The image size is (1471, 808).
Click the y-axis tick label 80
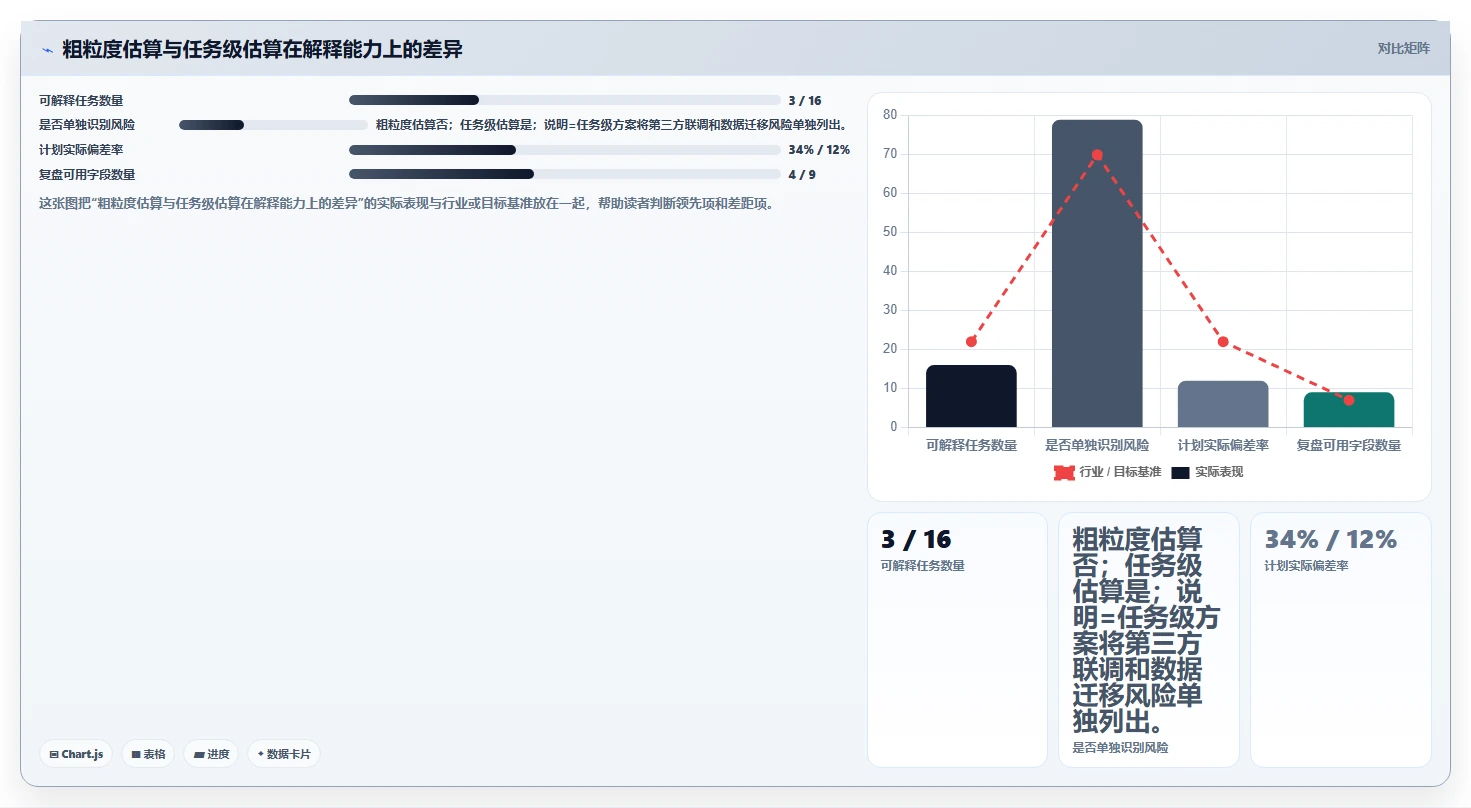coord(890,115)
